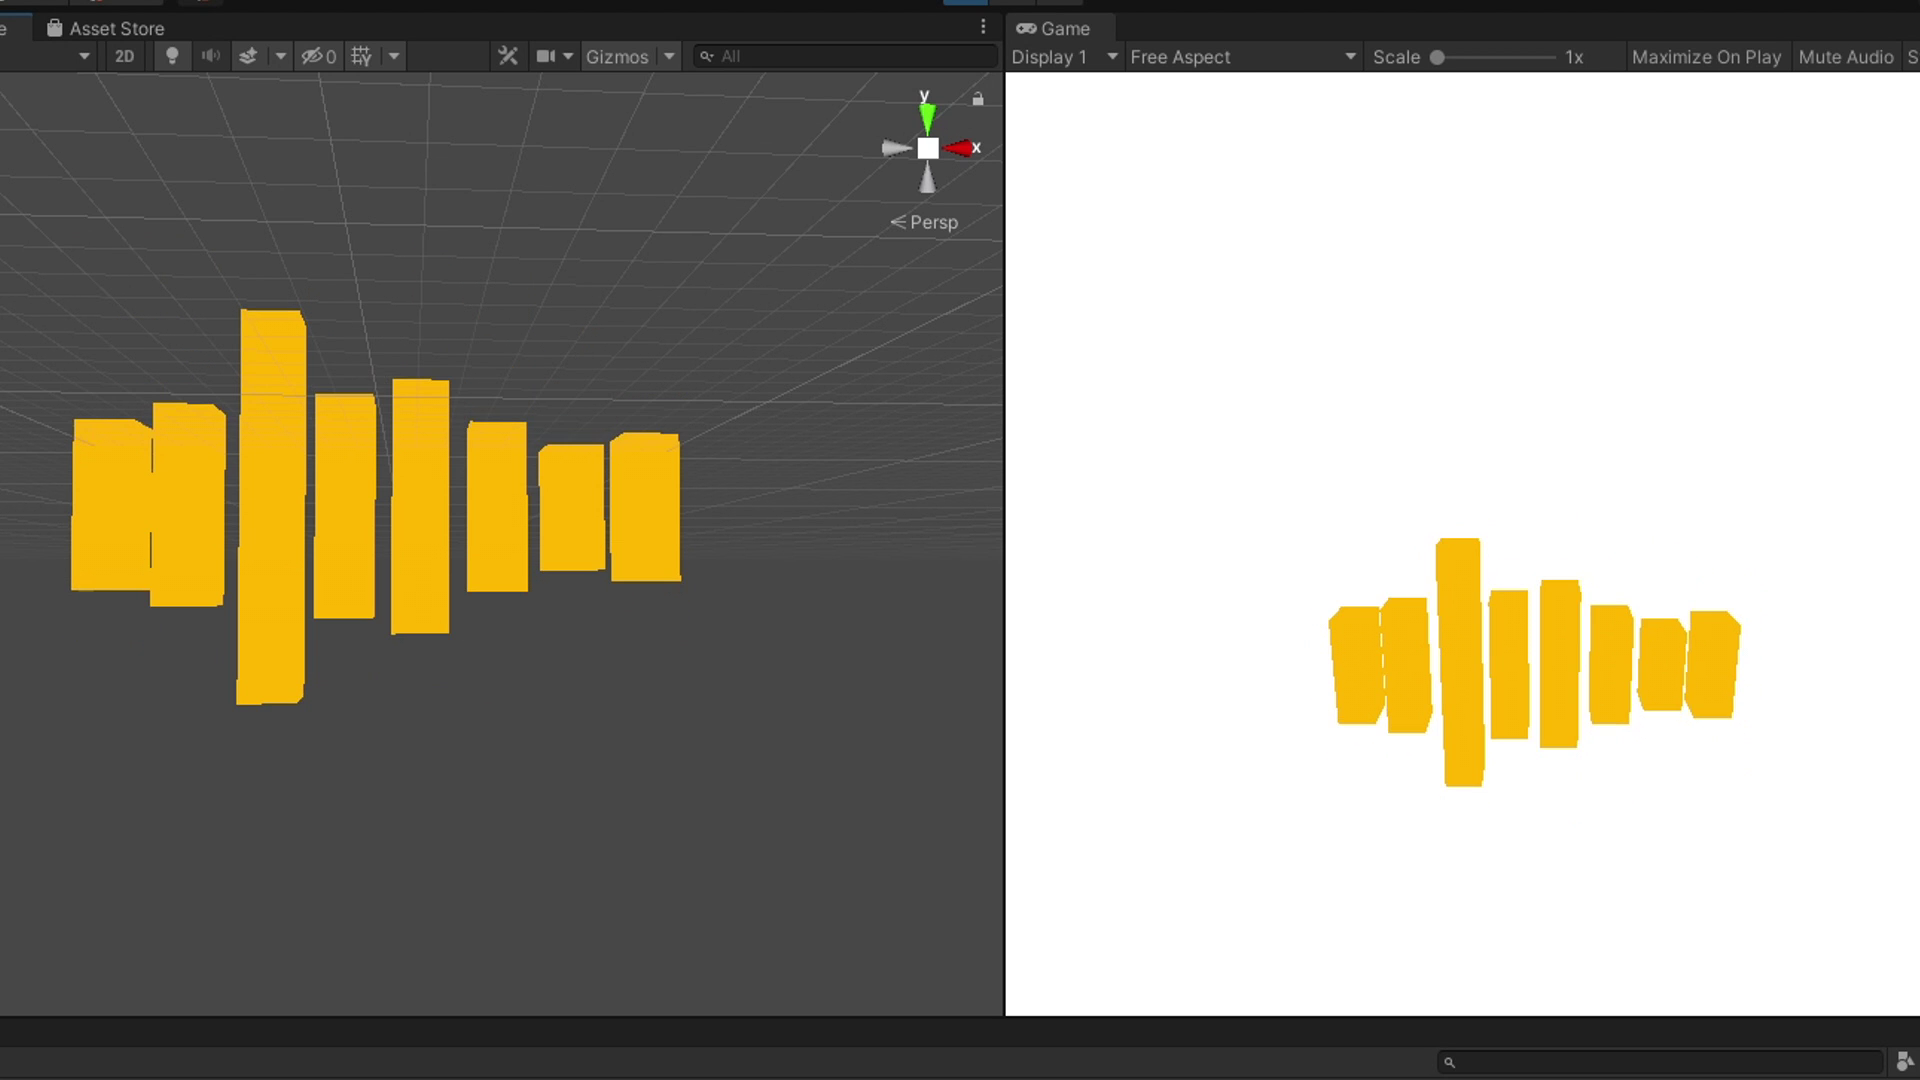Click the audio mute speaker icon

tap(210, 55)
